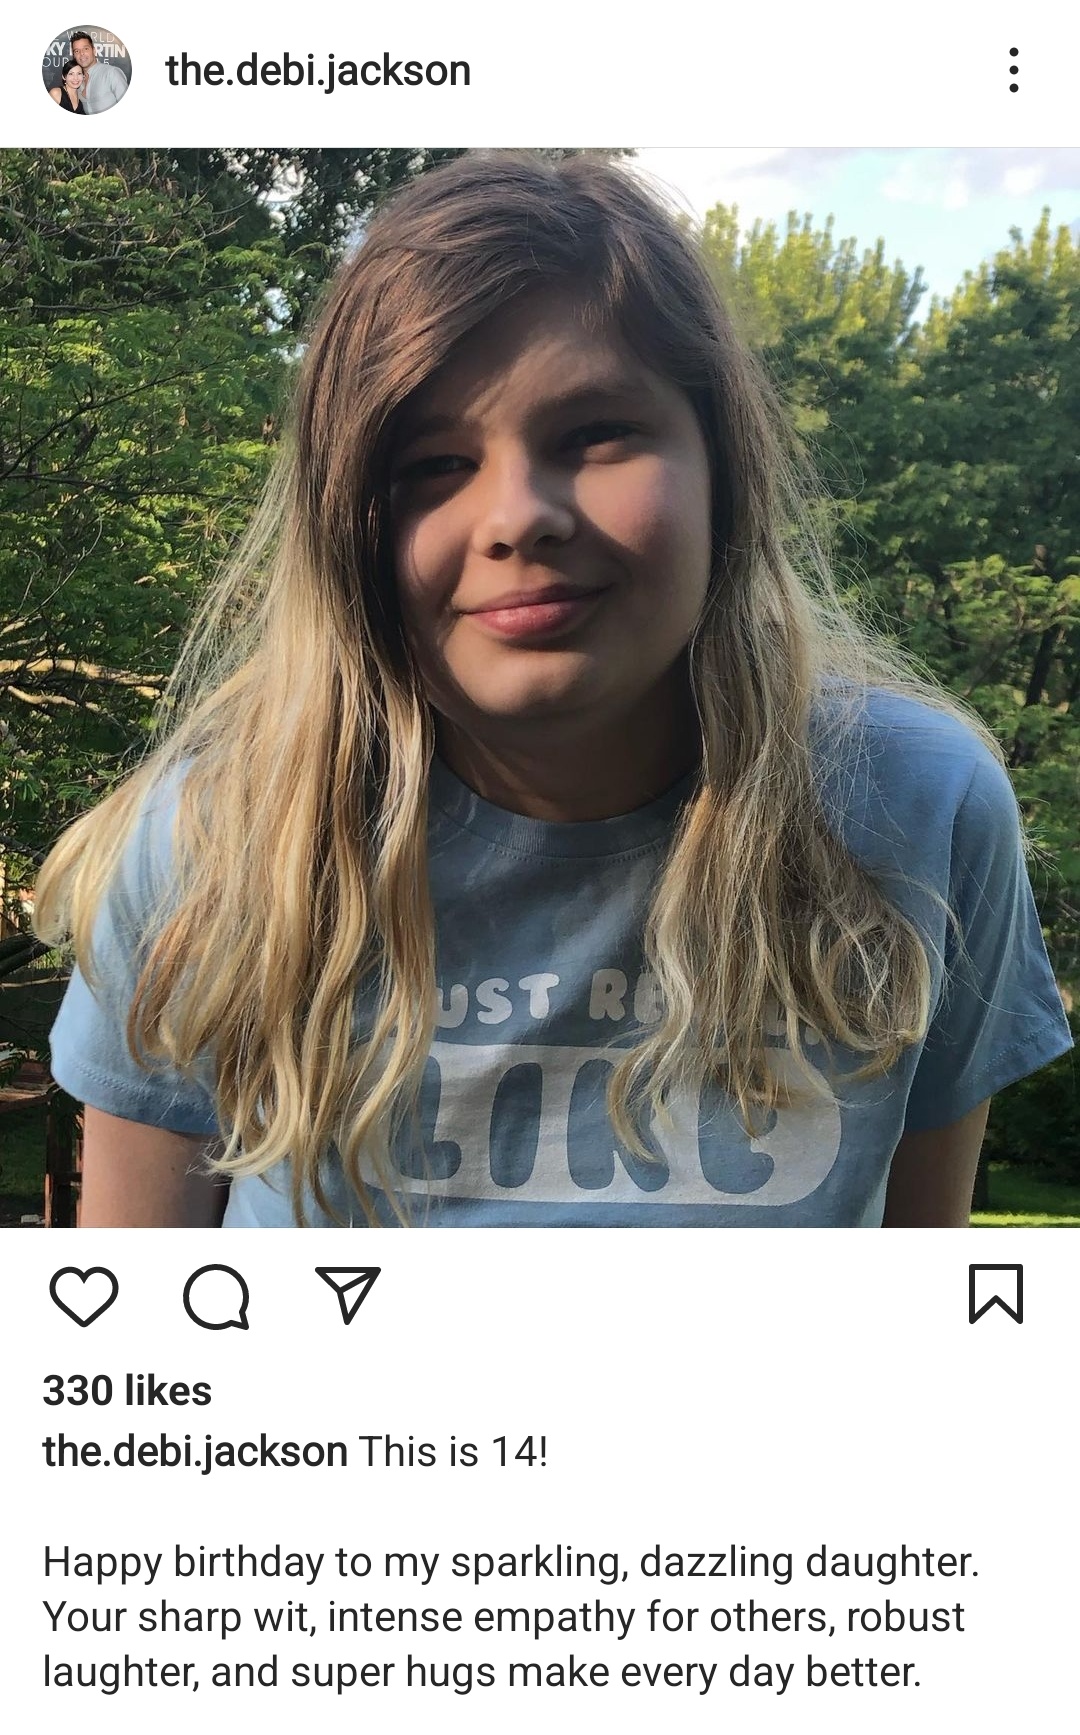Open the profile picture in the post header
This screenshot has width=1080, height=1735.
86,70
